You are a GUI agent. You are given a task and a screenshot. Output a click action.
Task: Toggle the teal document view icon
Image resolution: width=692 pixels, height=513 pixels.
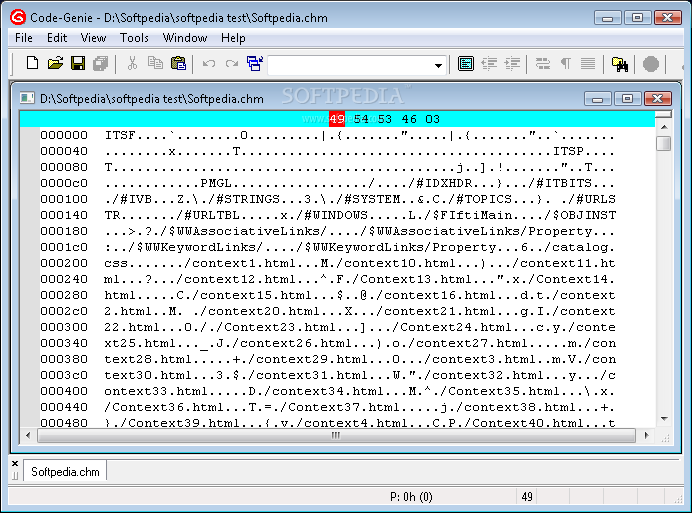[x=466, y=64]
